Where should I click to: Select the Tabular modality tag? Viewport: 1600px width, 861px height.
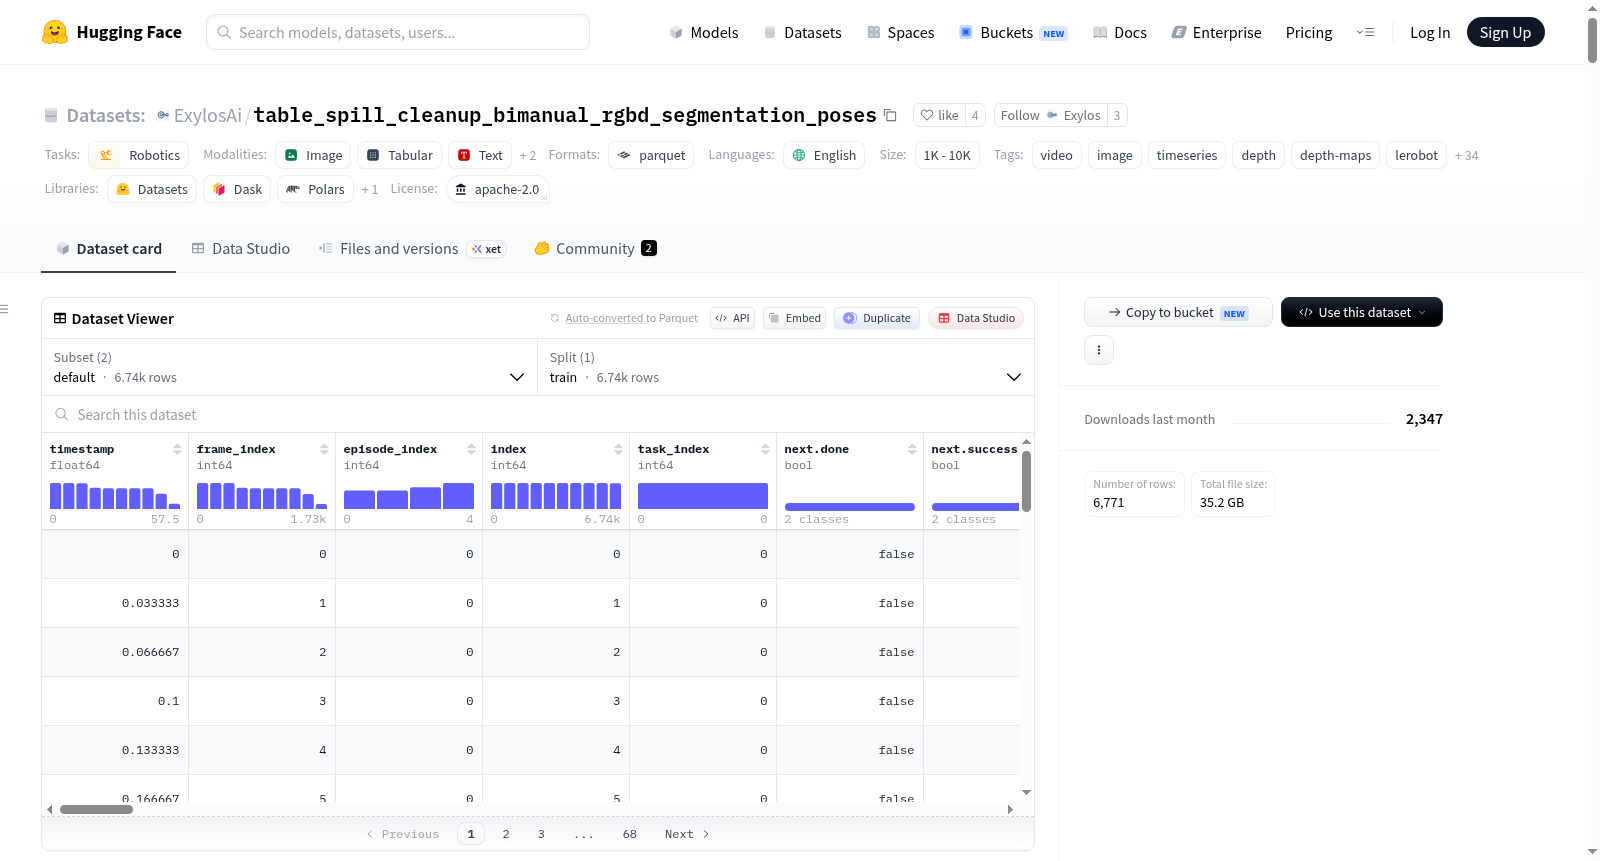pos(400,155)
